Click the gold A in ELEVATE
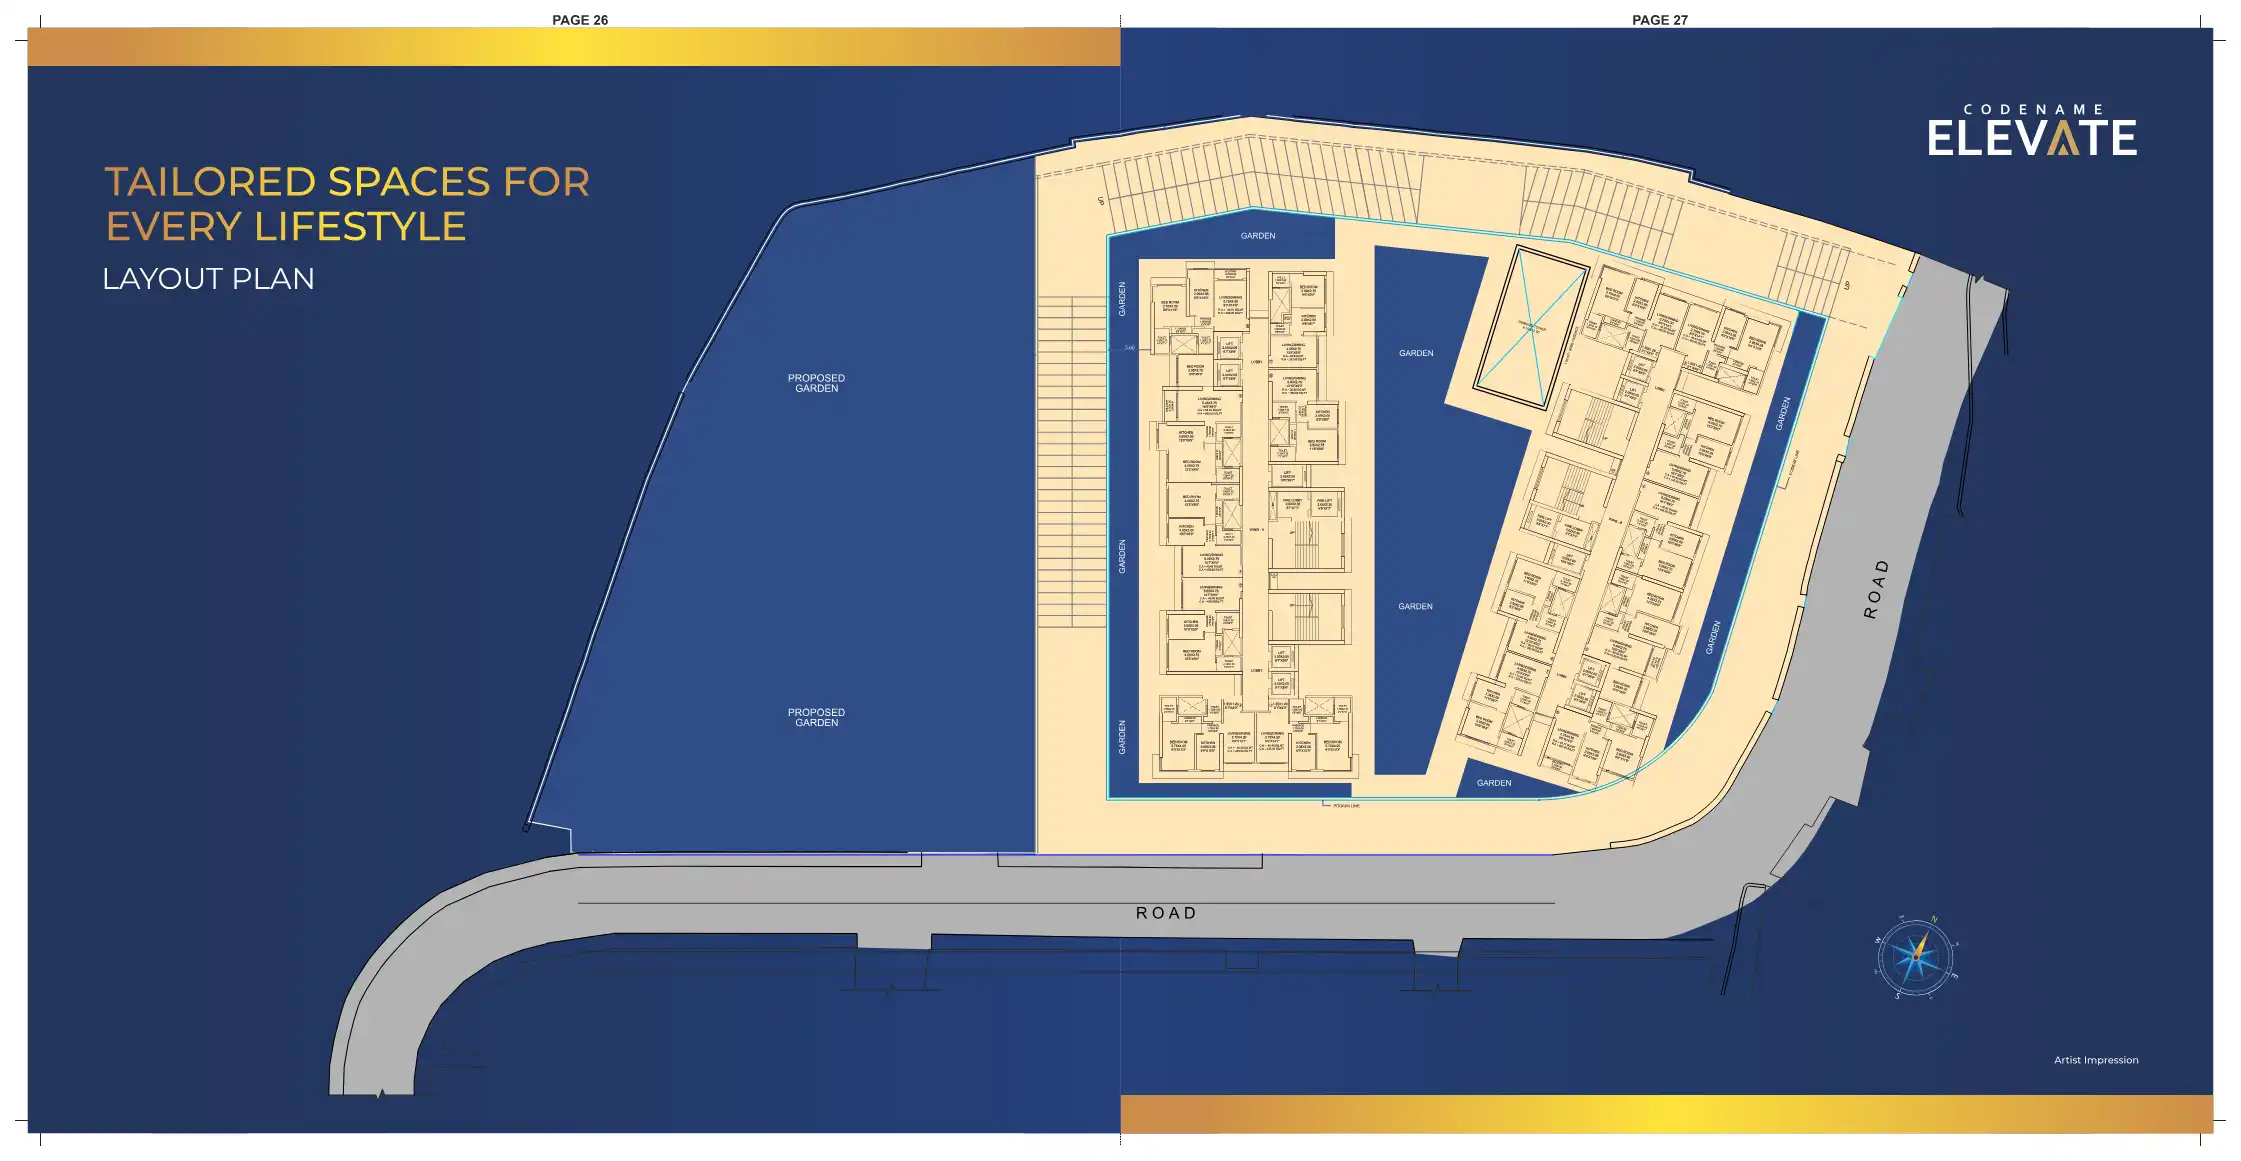 [2062, 139]
